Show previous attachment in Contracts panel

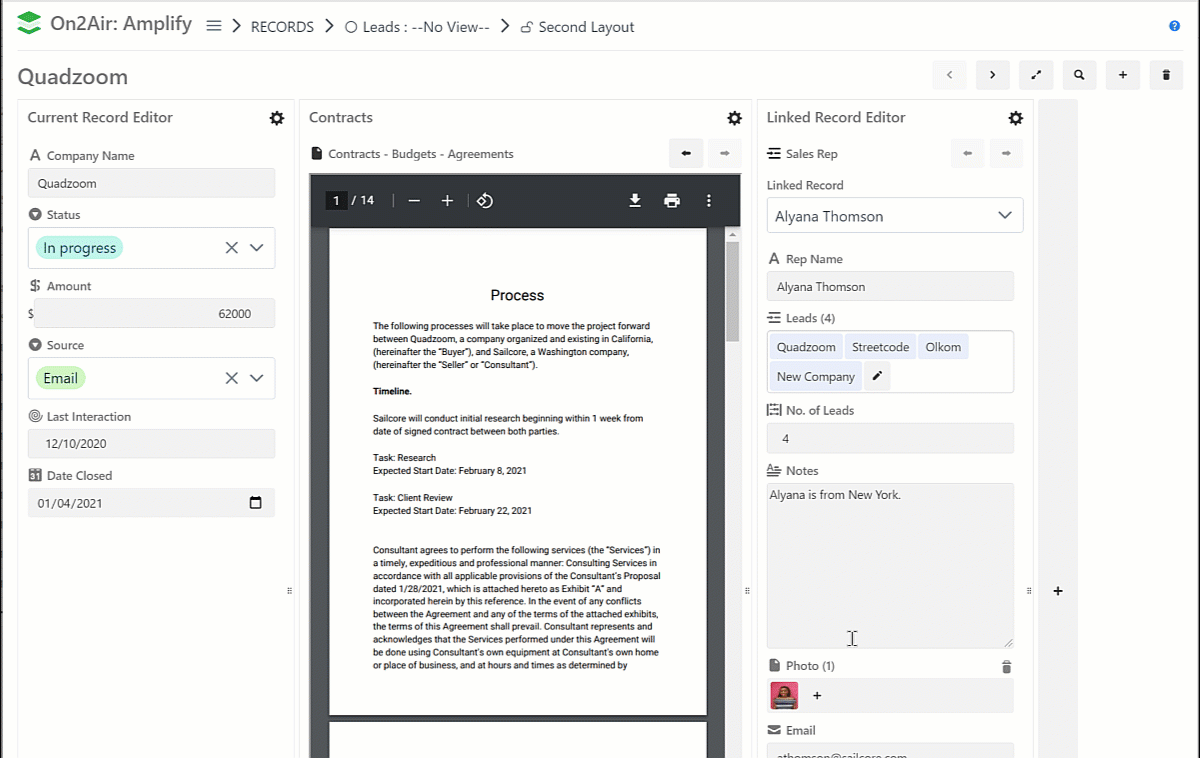[x=686, y=154]
